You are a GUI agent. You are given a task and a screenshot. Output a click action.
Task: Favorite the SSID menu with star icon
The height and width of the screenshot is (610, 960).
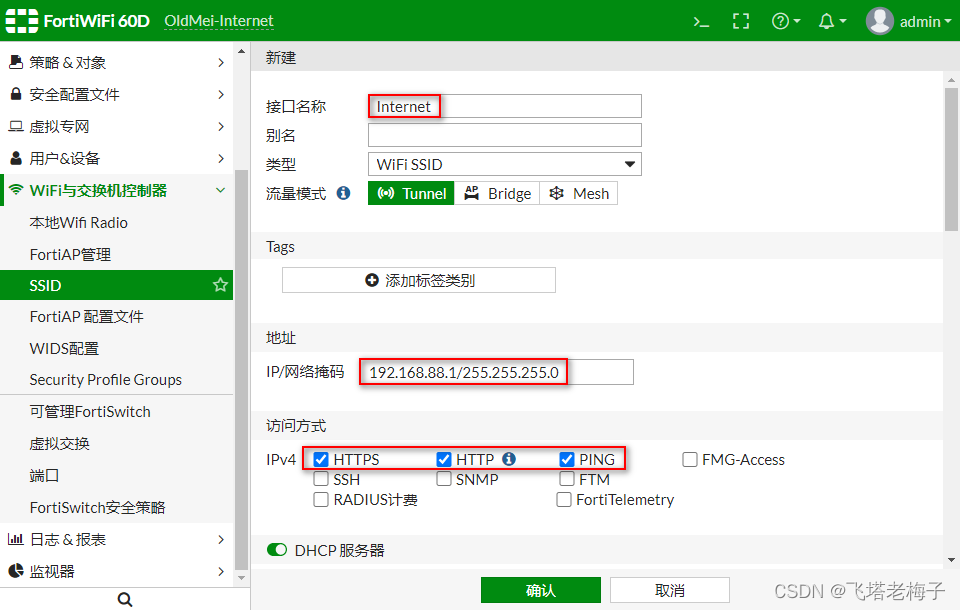point(220,285)
